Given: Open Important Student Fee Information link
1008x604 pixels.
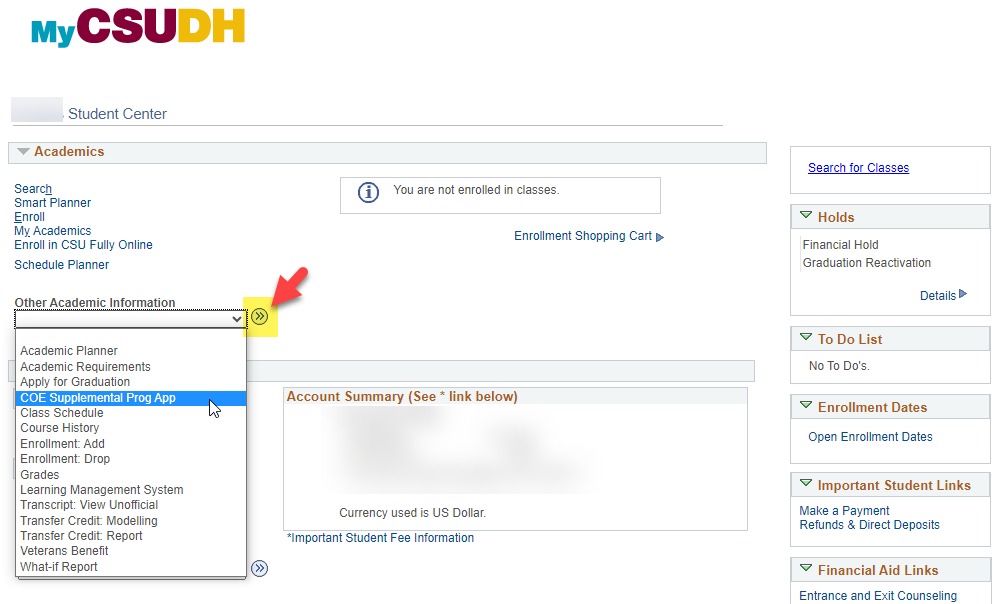Looking at the screenshot, I should click(381, 538).
